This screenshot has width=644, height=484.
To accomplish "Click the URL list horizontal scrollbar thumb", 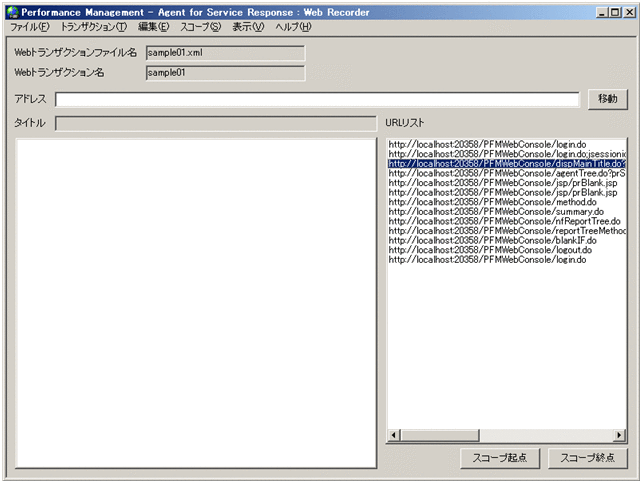I will pos(439,435).
